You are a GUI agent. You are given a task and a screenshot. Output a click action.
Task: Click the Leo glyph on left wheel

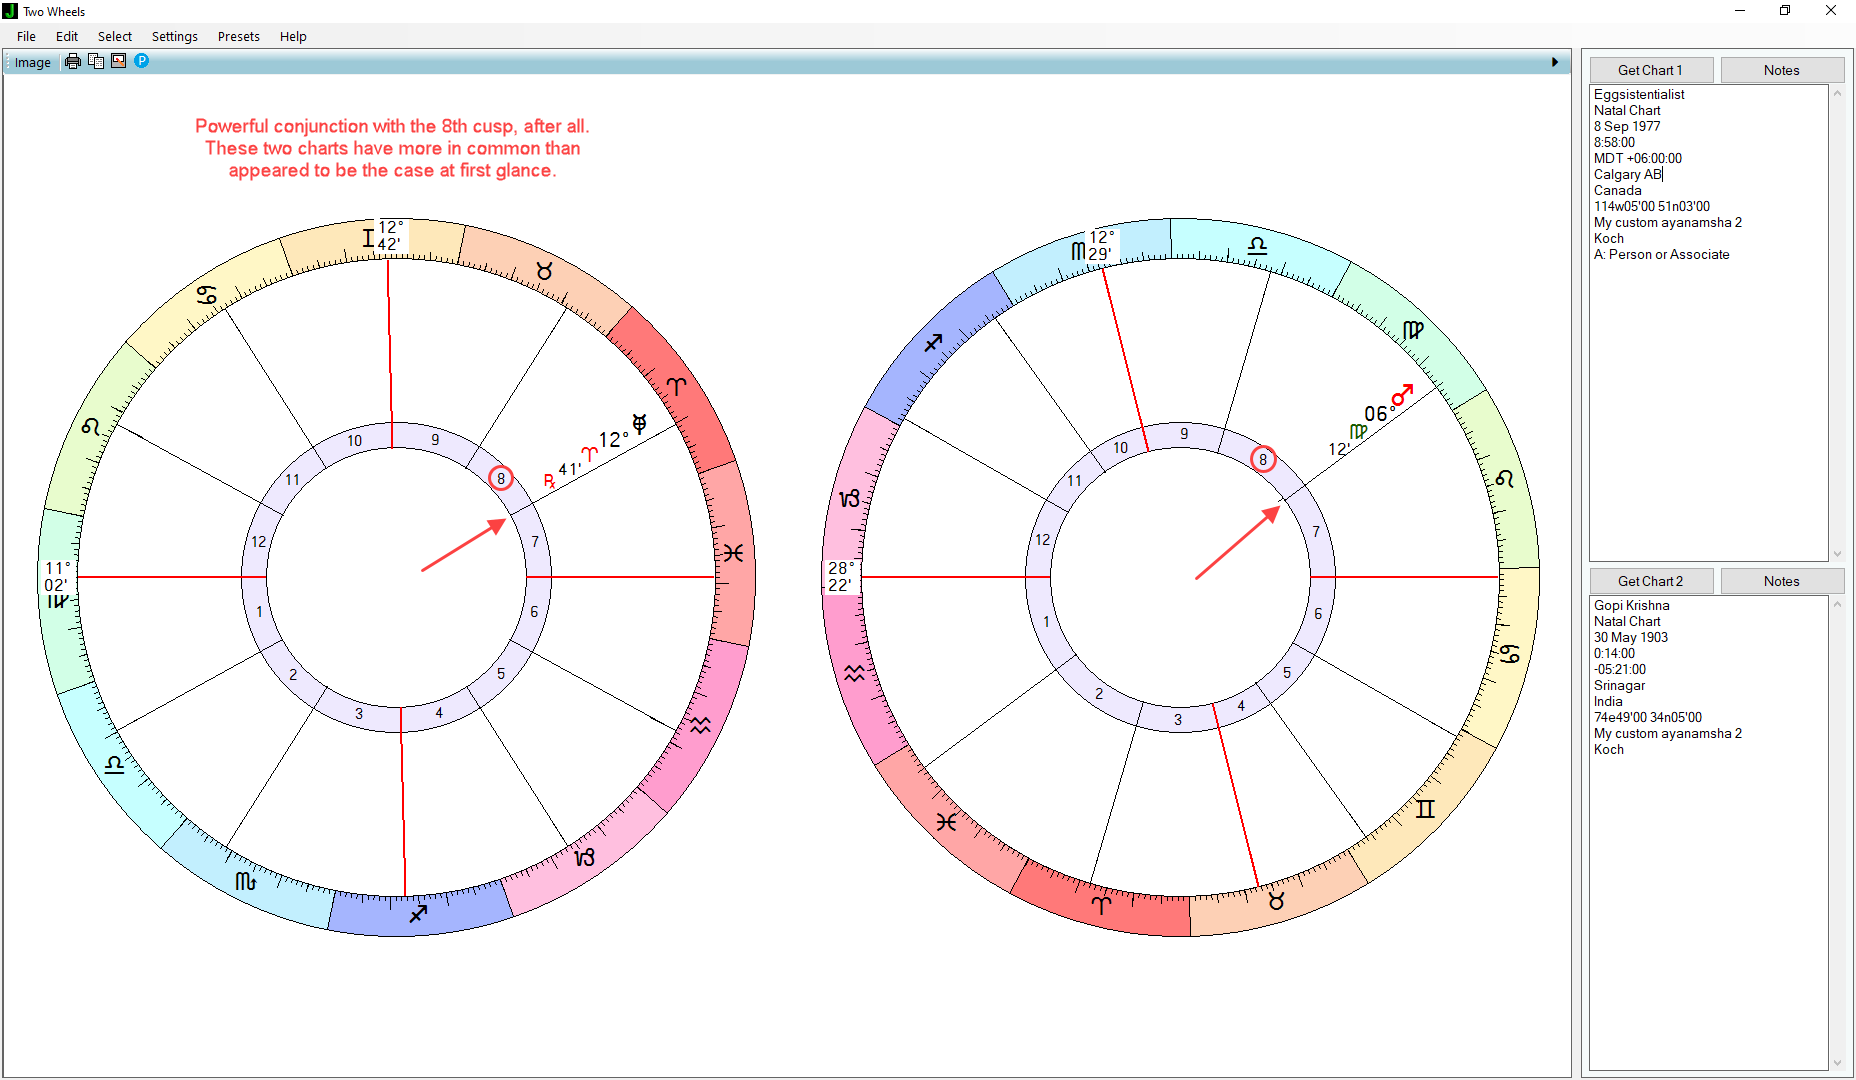click(x=91, y=427)
